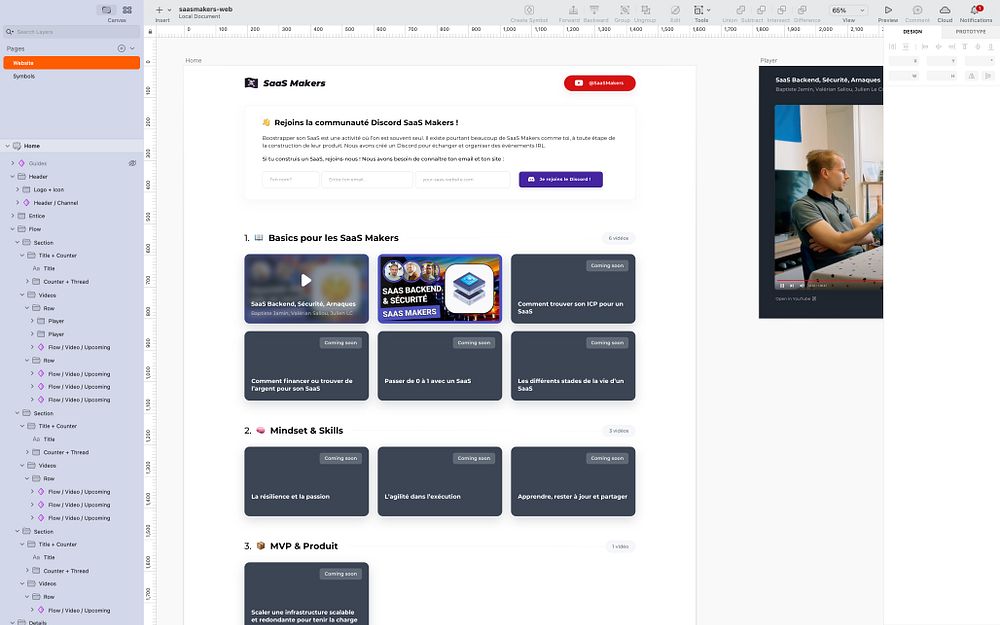The width and height of the screenshot is (1000, 625).
Task: Switch to the components grid view icon
Action: [x=127, y=10]
